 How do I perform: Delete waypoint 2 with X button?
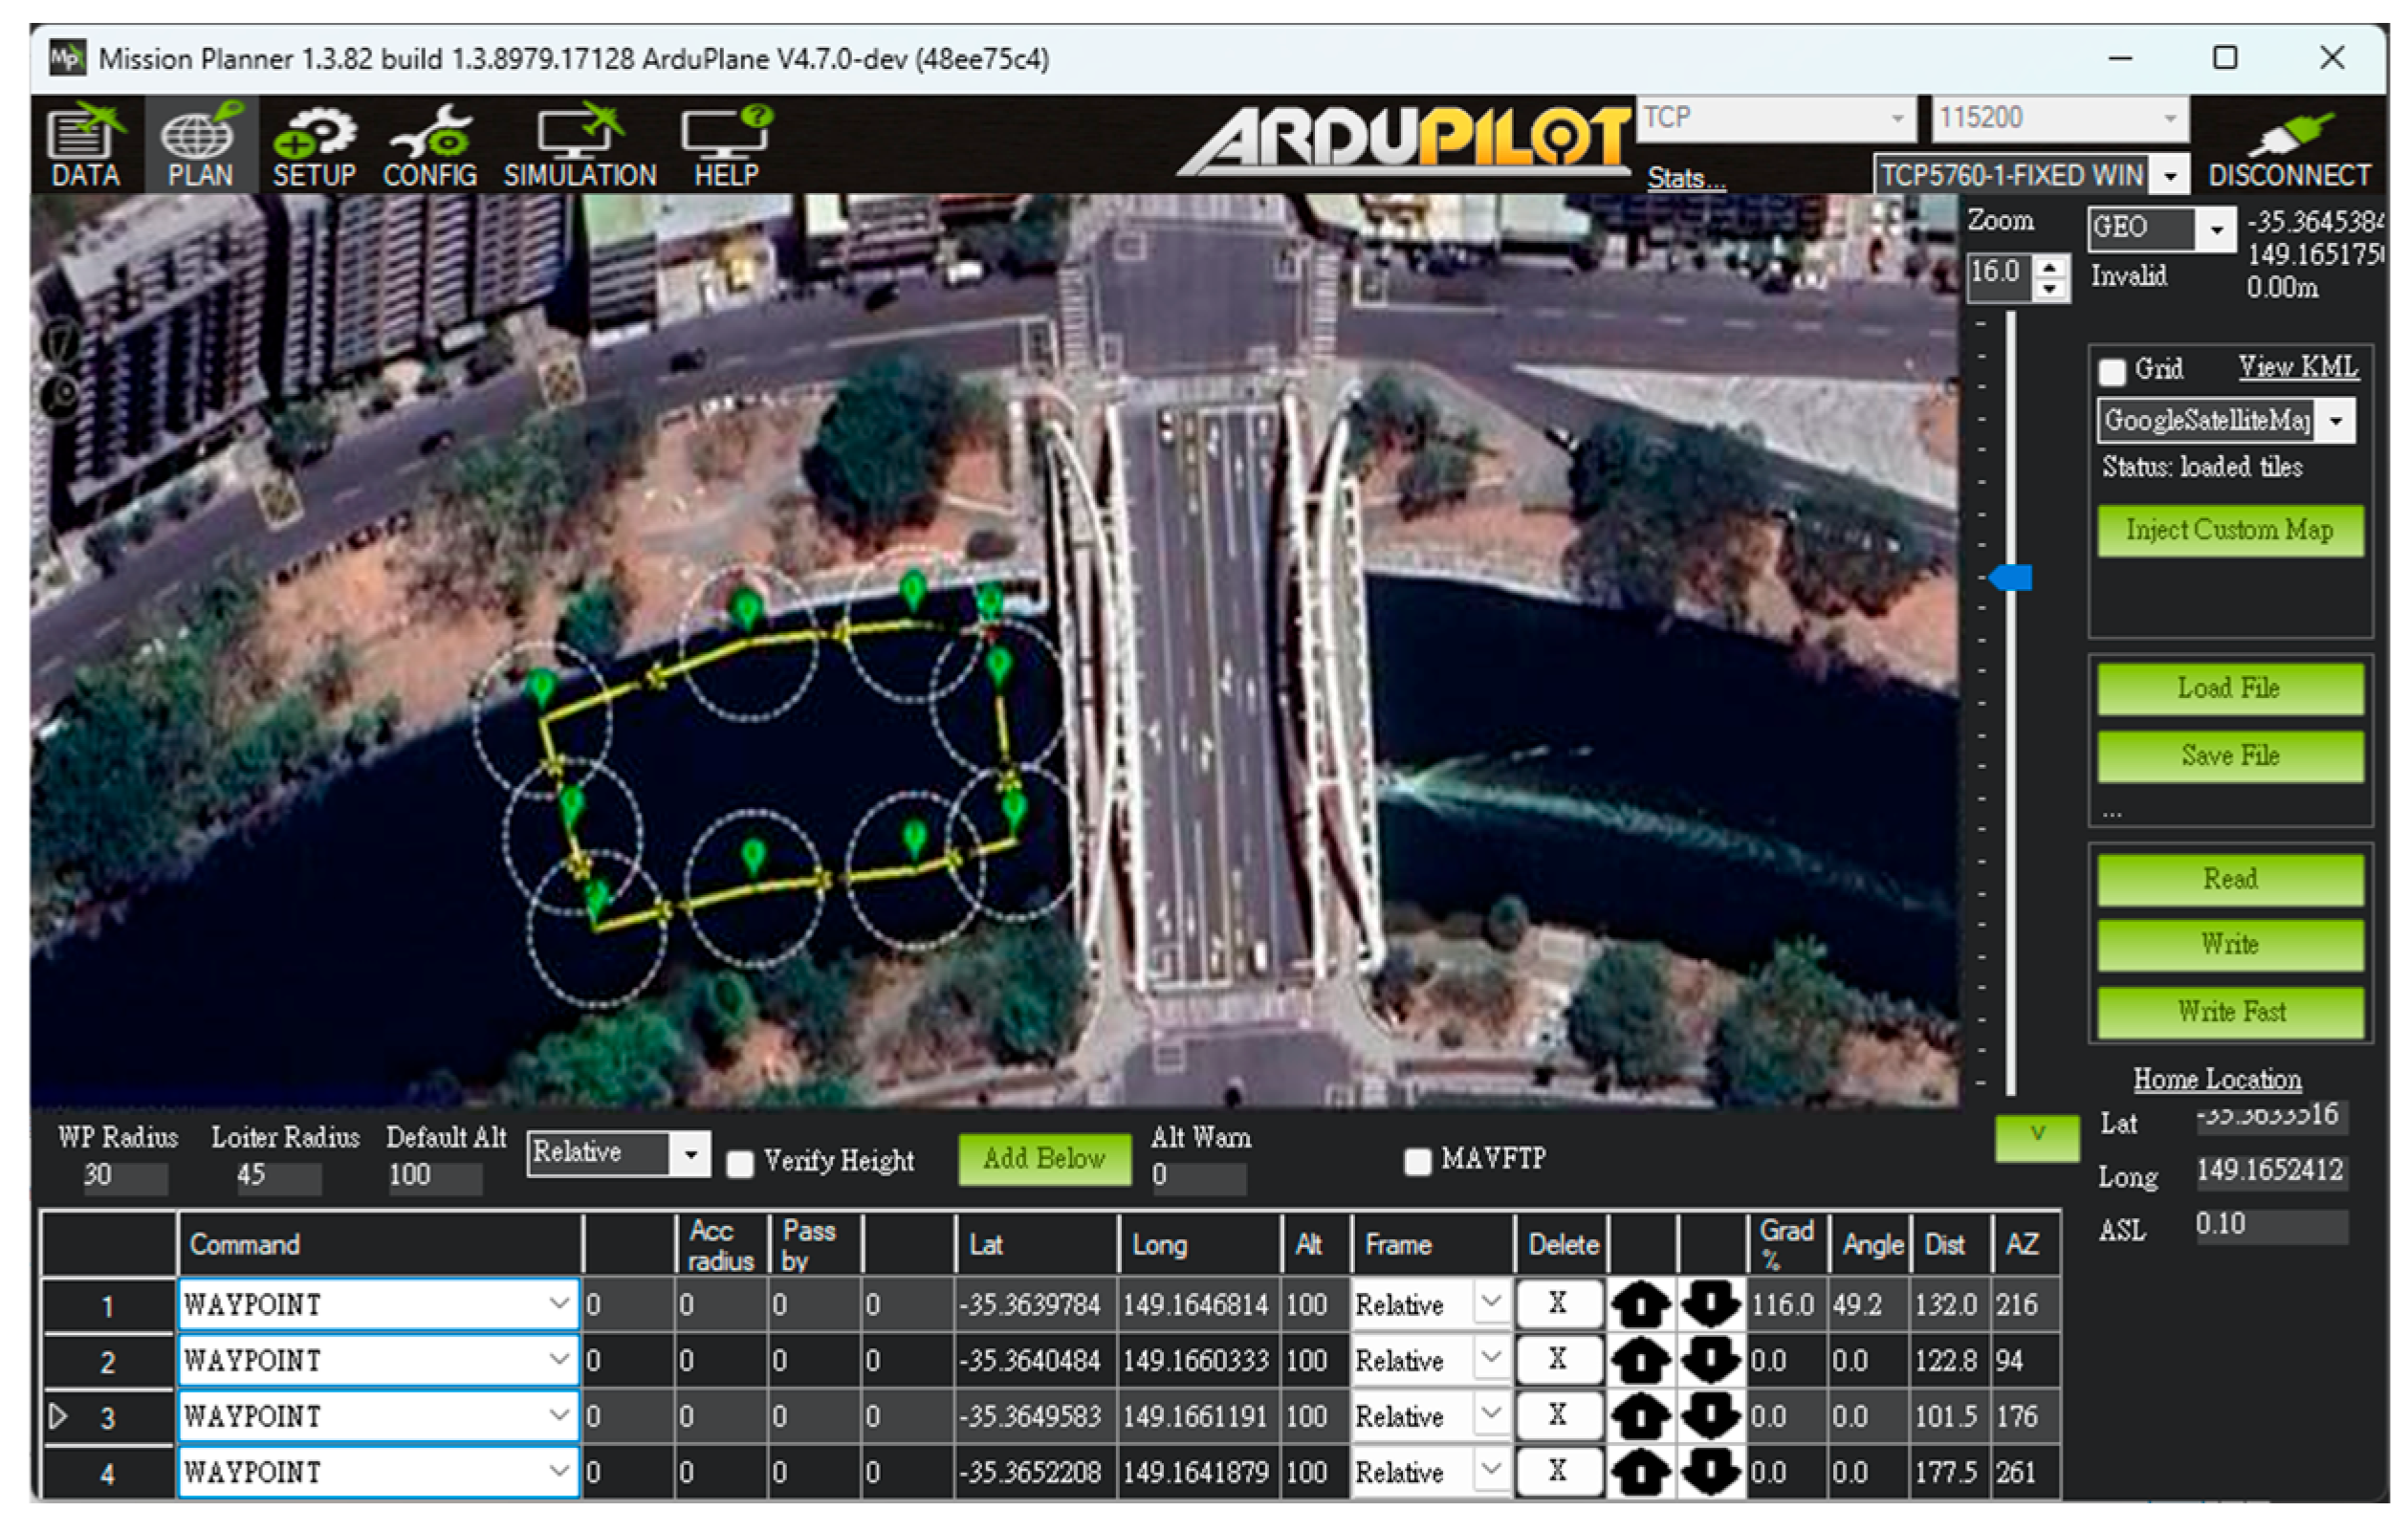(1557, 1360)
